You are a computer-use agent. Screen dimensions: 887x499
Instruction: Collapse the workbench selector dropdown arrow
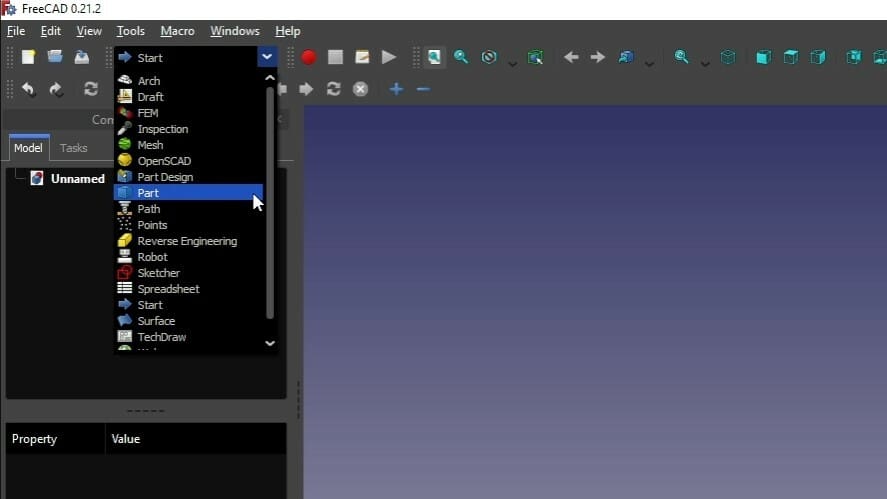point(267,57)
